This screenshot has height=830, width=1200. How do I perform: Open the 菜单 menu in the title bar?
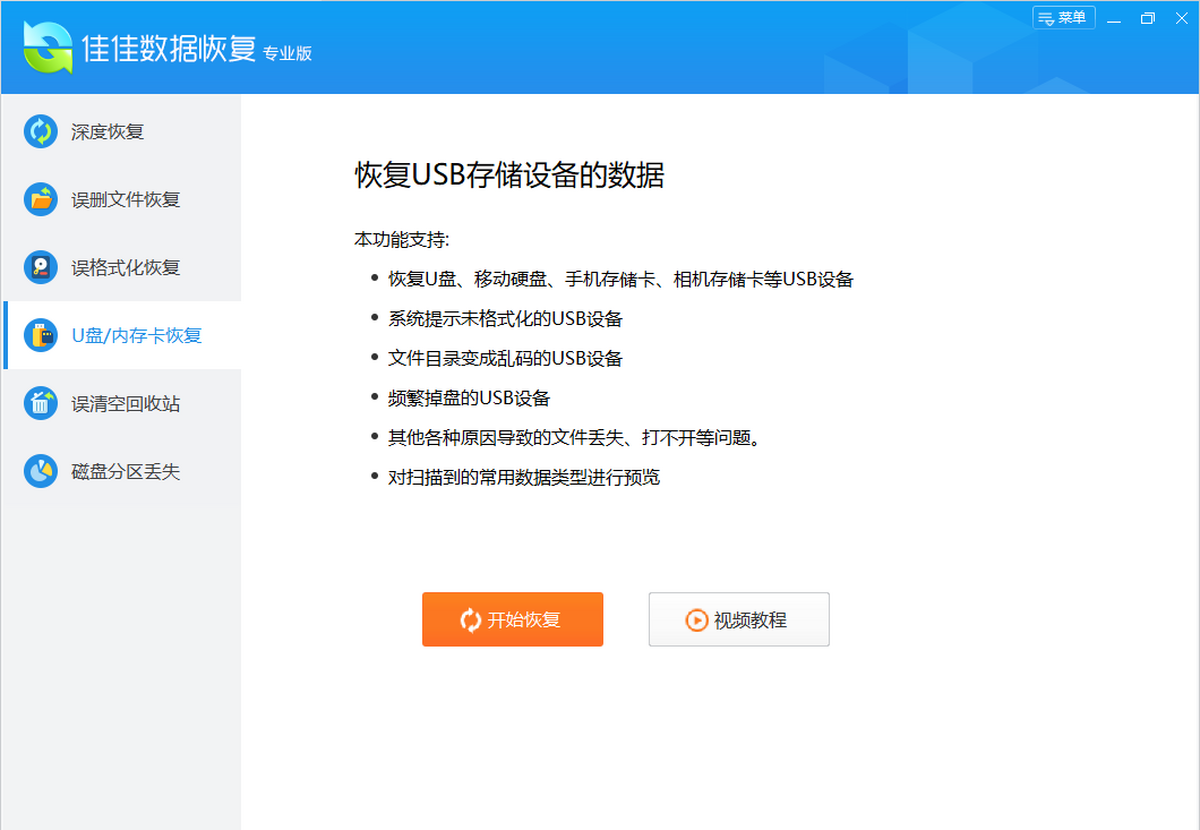[x=1064, y=18]
